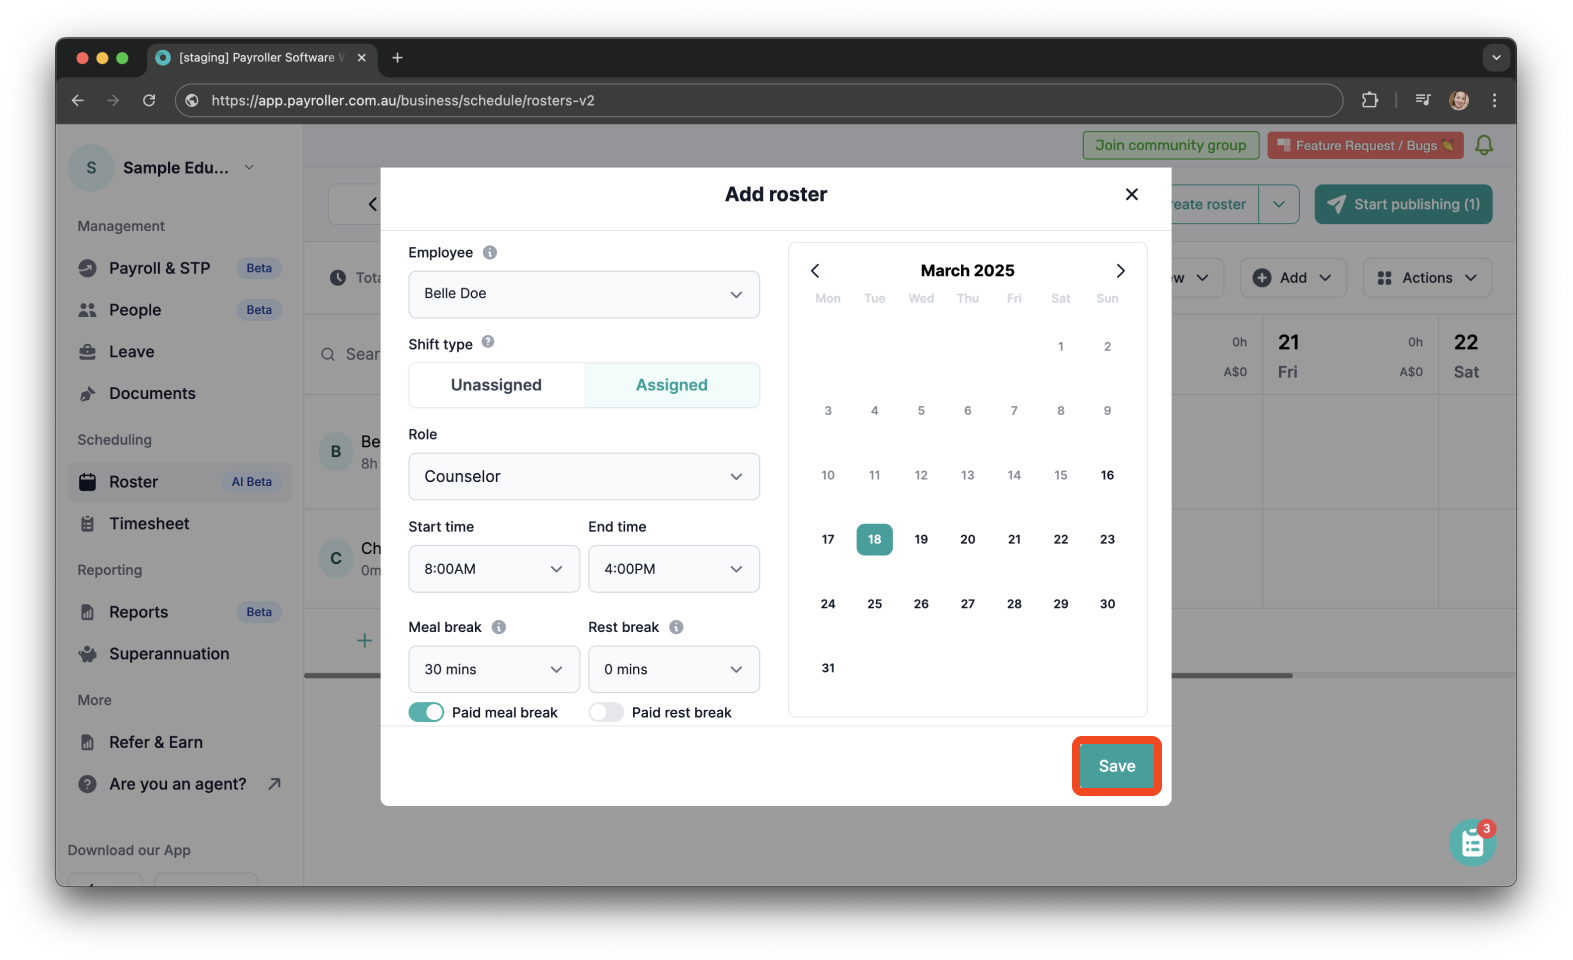Click the People sidebar icon
This screenshot has width=1573, height=960.
(88, 310)
